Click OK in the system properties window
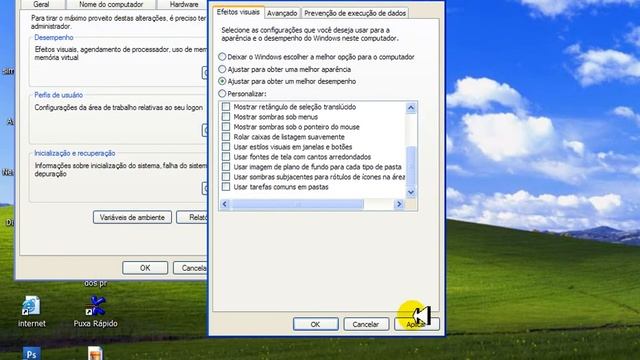 click(x=145, y=268)
